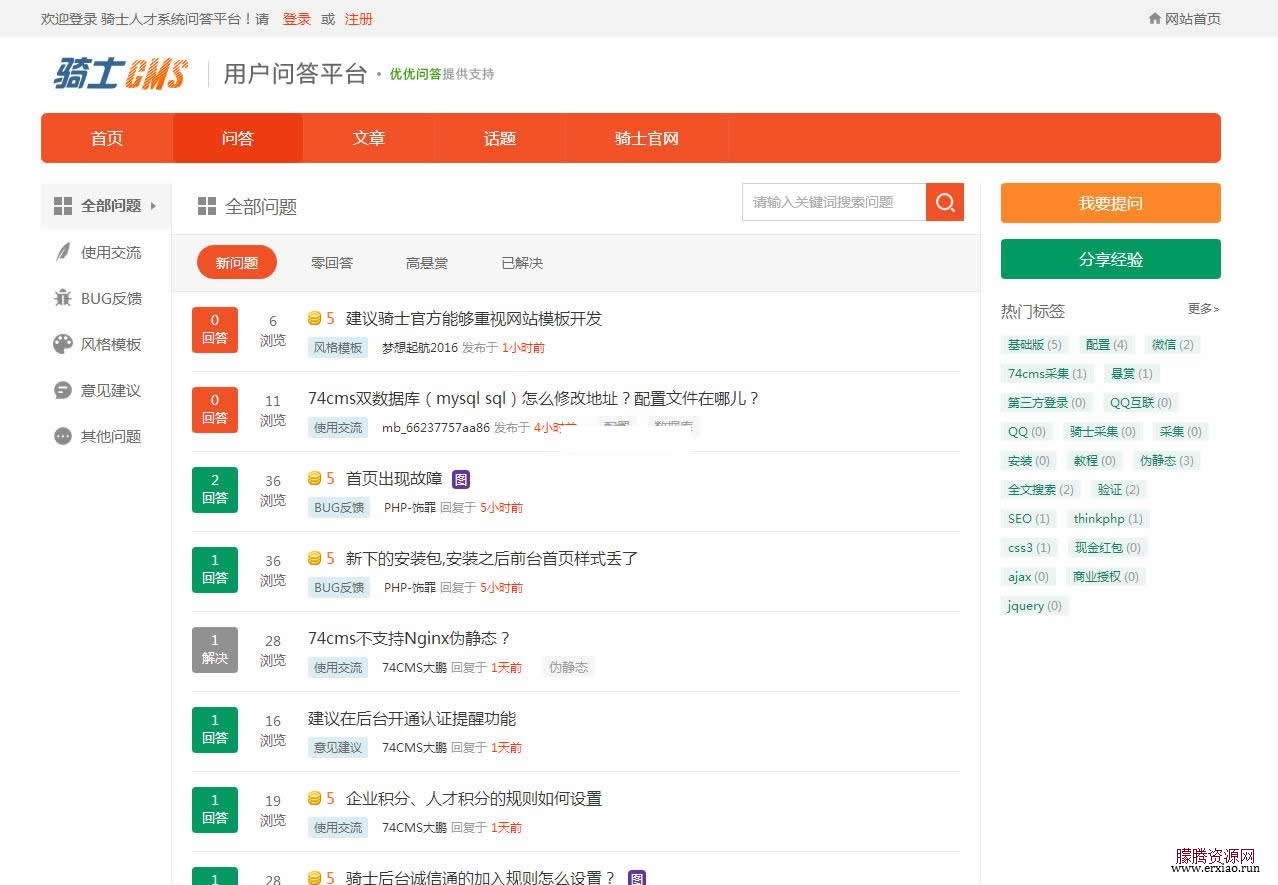Click the palette icon for 风格模板

[63, 344]
